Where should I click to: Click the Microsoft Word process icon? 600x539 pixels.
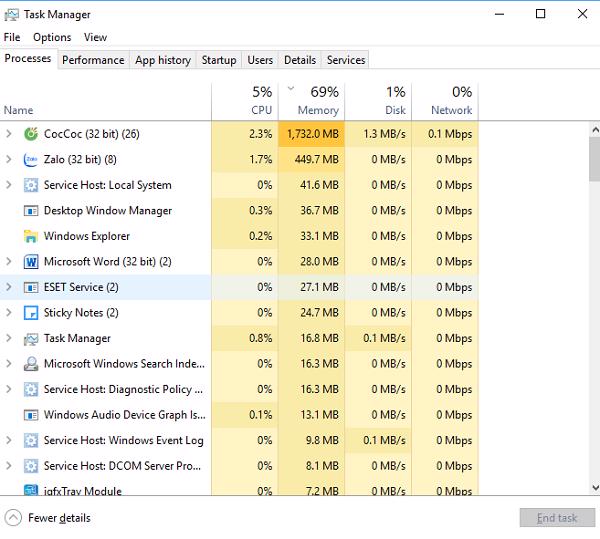(x=31, y=262)
